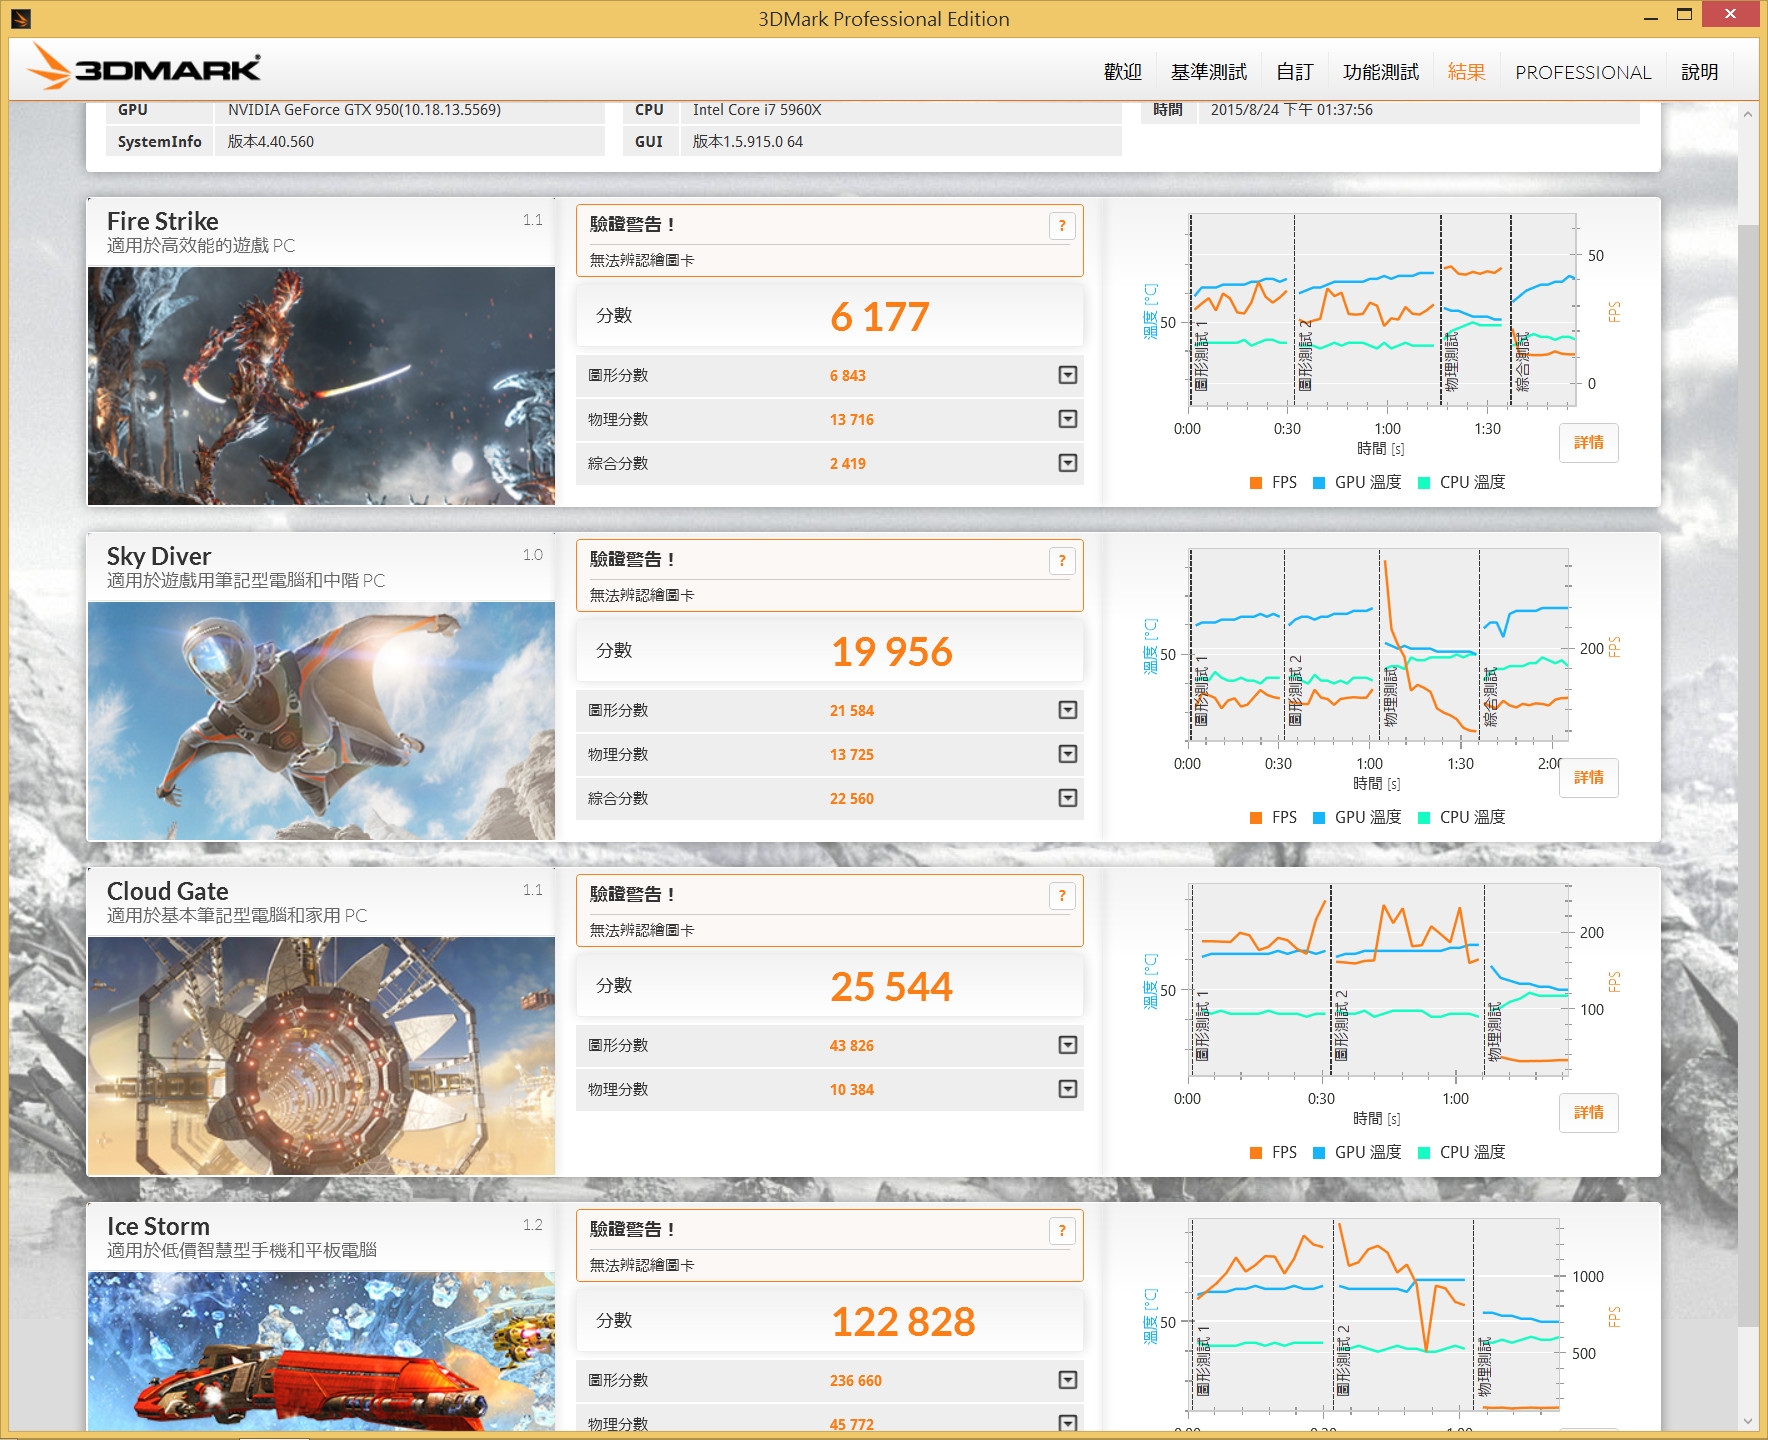The height and width of the screenshot is (1440, 1768).
Task: Click the Fire Strike score 6 177
Action: point(879,317)
